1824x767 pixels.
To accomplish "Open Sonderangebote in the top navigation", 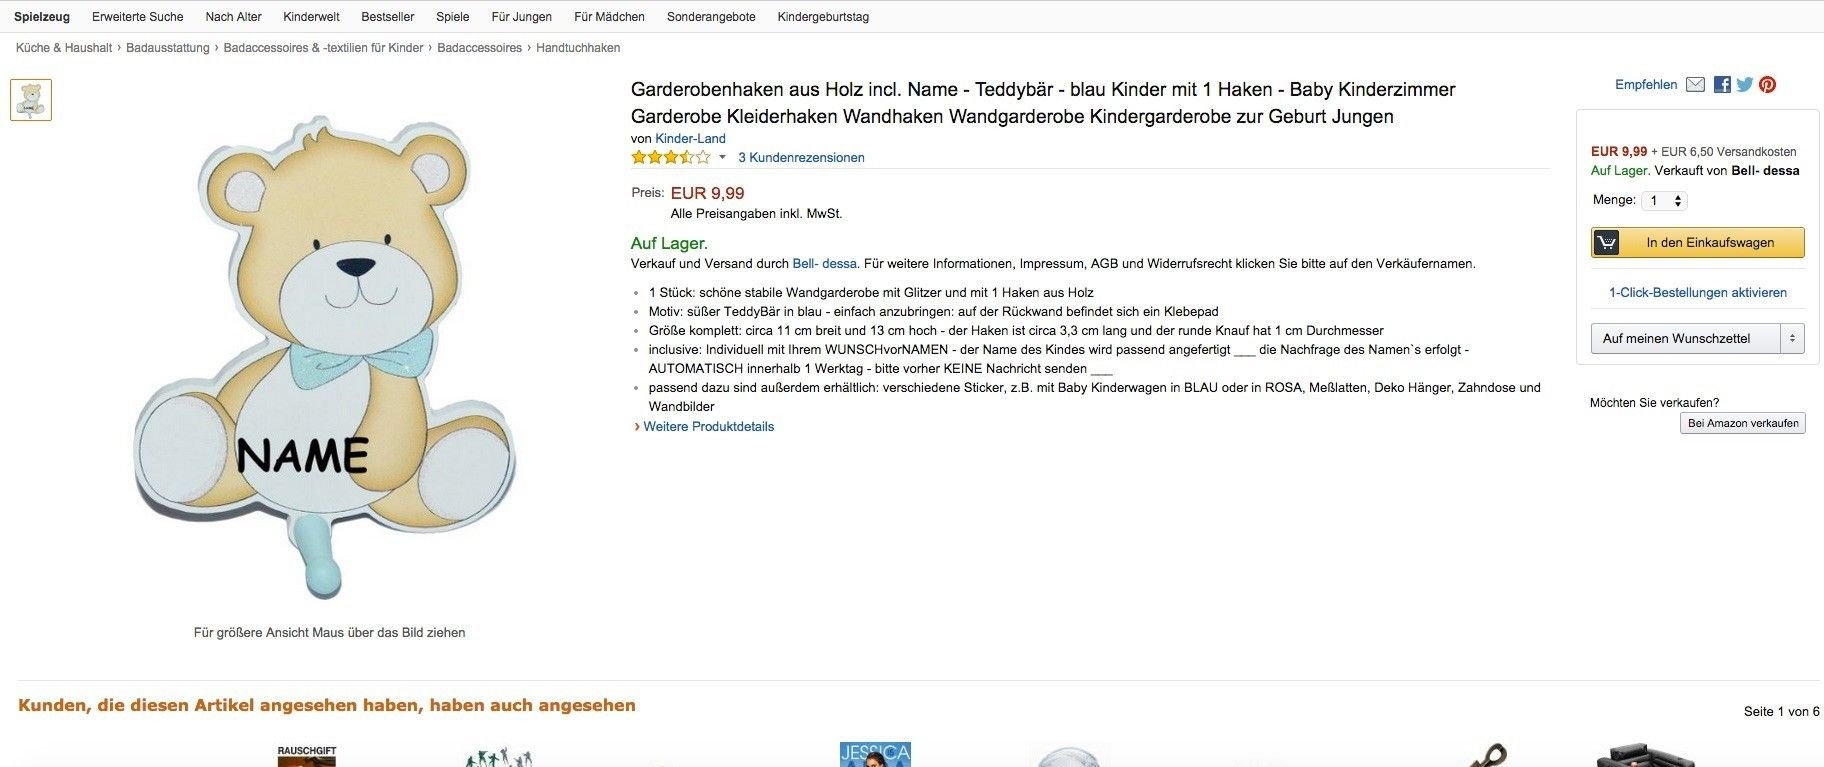I will (711, 17).
